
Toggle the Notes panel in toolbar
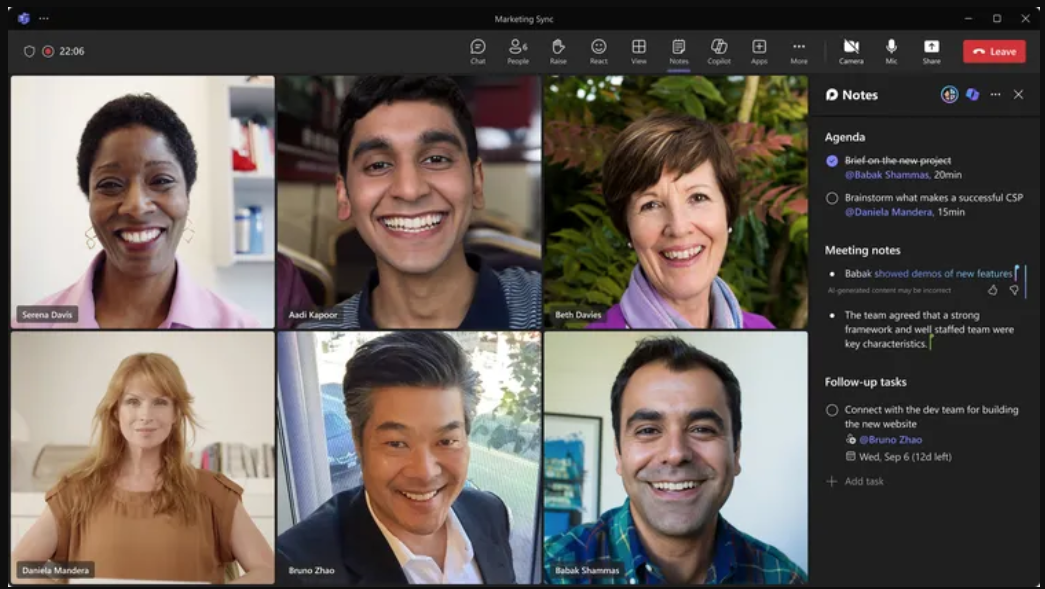tap(678, 51)
